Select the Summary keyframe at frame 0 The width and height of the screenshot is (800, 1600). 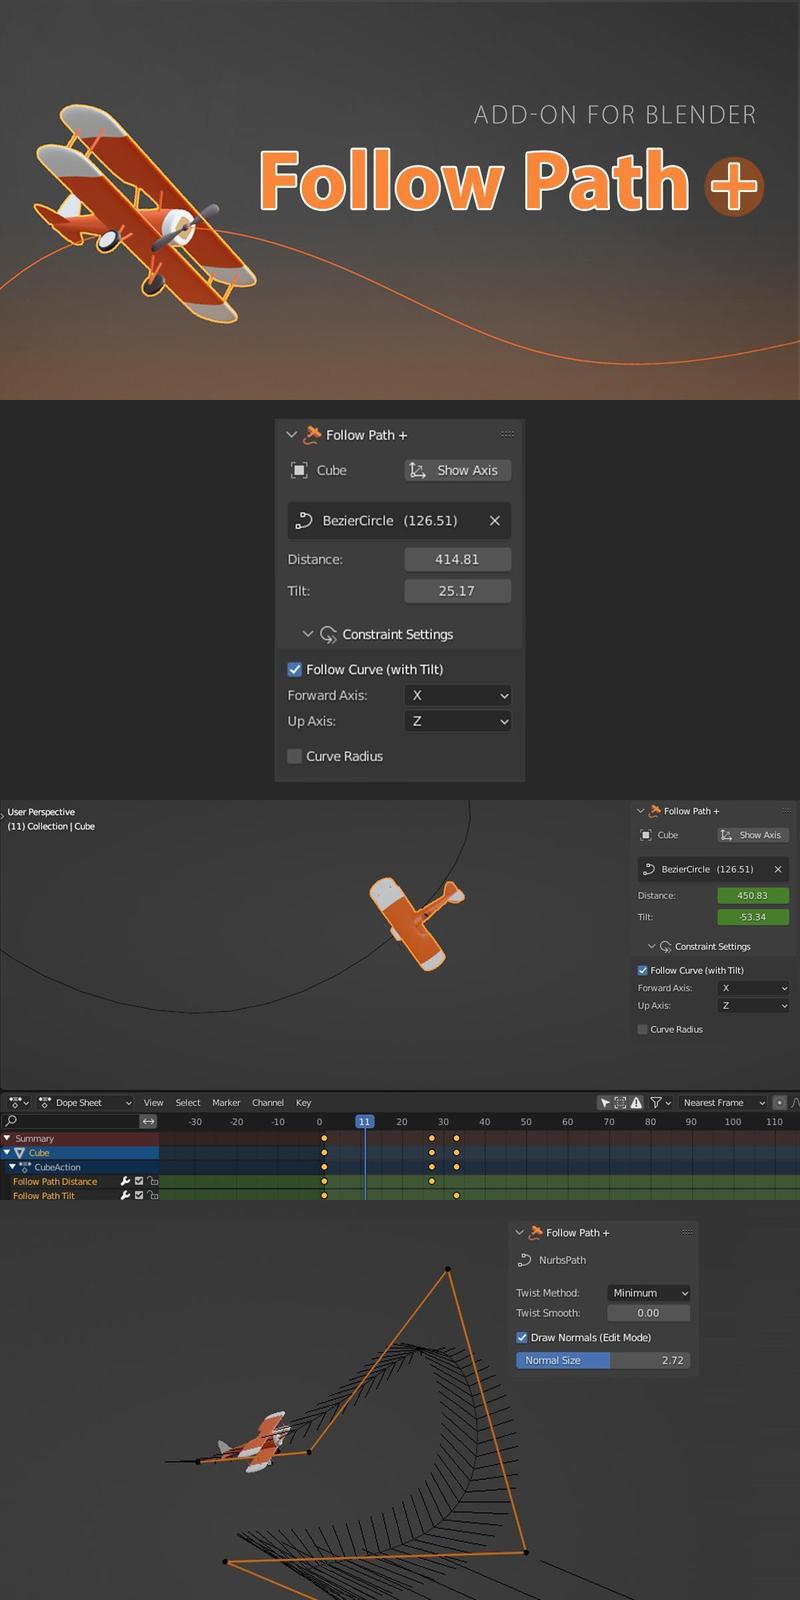click(x=324, y=1138)
